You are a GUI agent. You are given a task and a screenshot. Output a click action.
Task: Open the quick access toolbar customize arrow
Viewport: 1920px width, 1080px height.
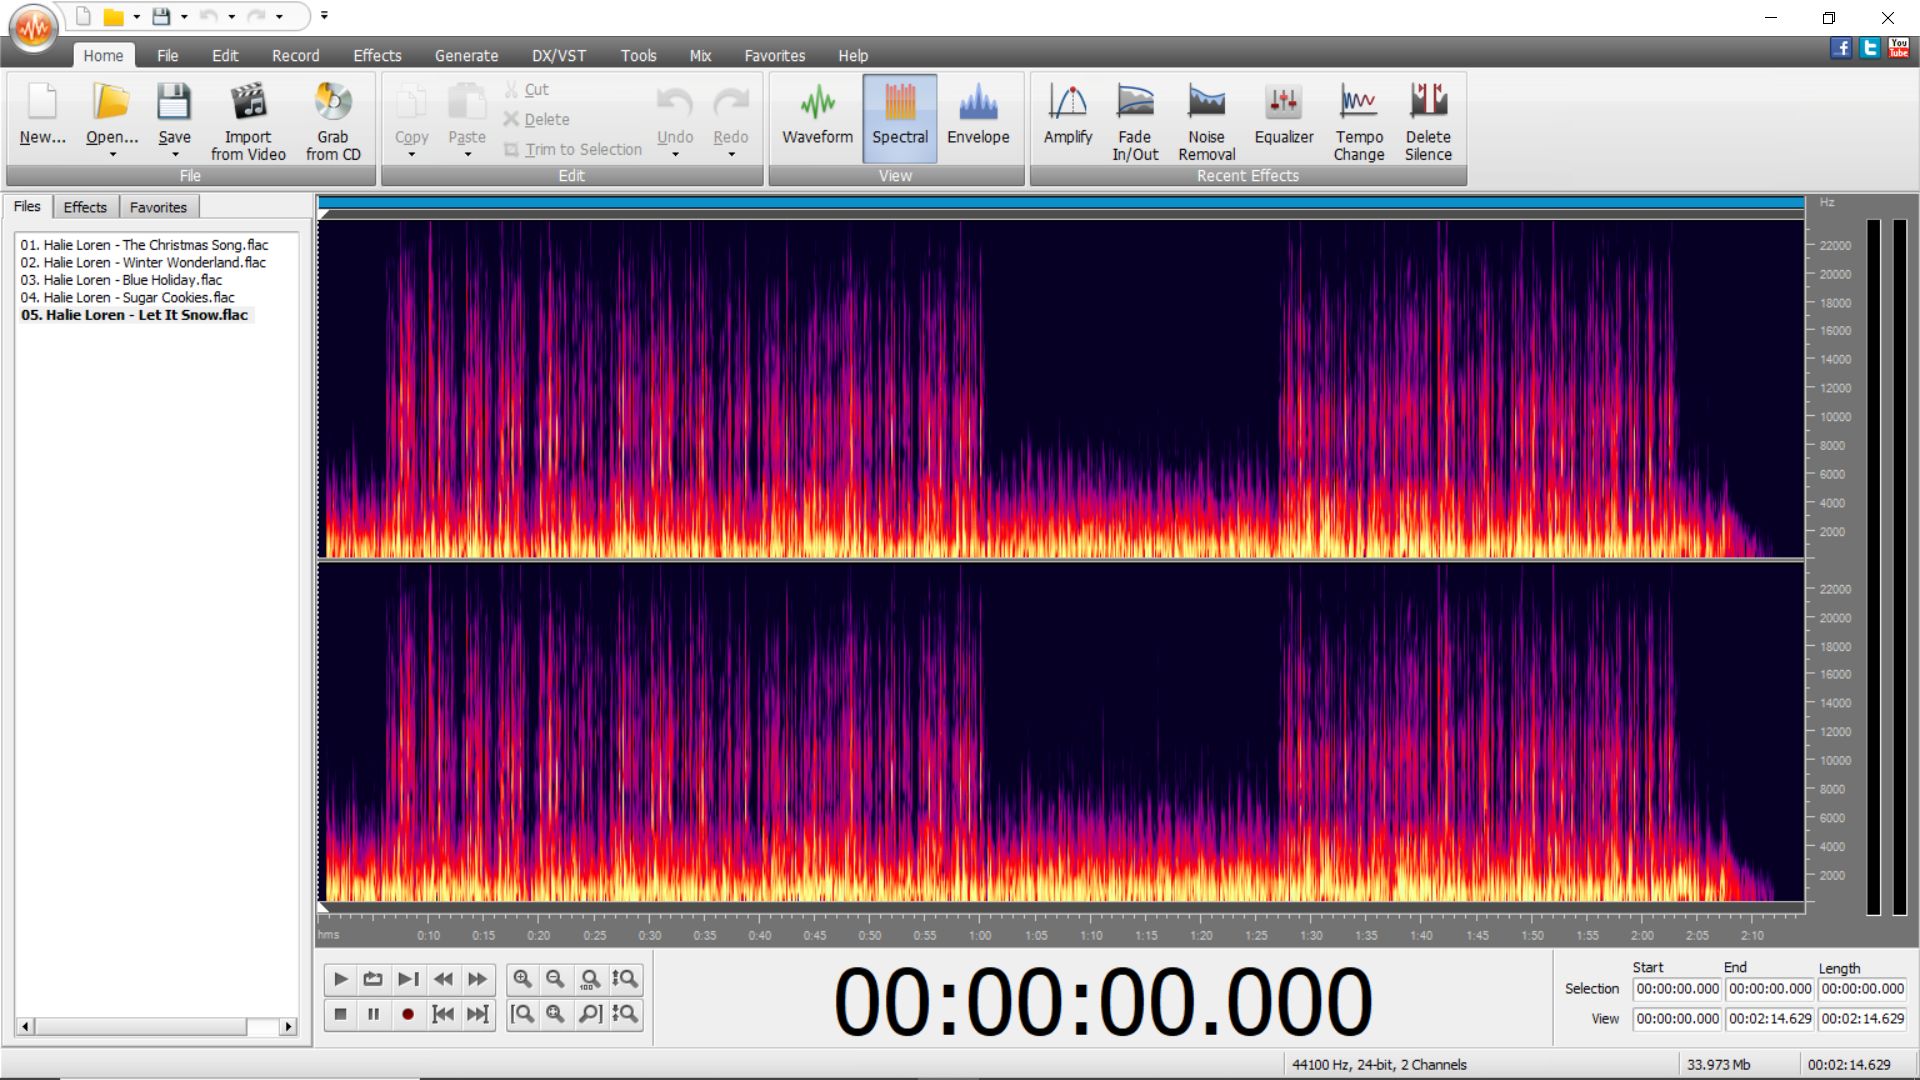click(x=324, y=16)
